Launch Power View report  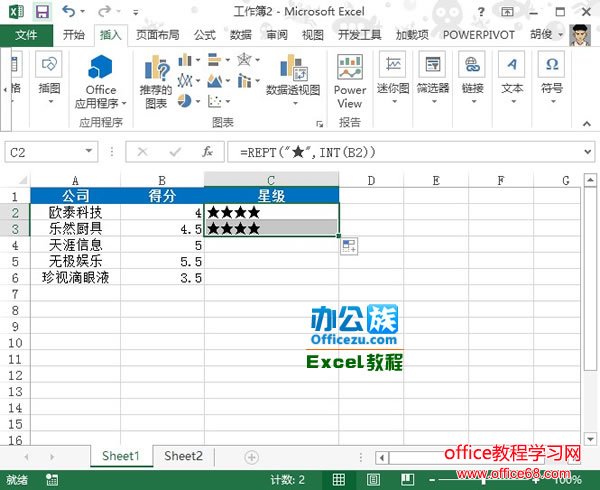[350, 81]
